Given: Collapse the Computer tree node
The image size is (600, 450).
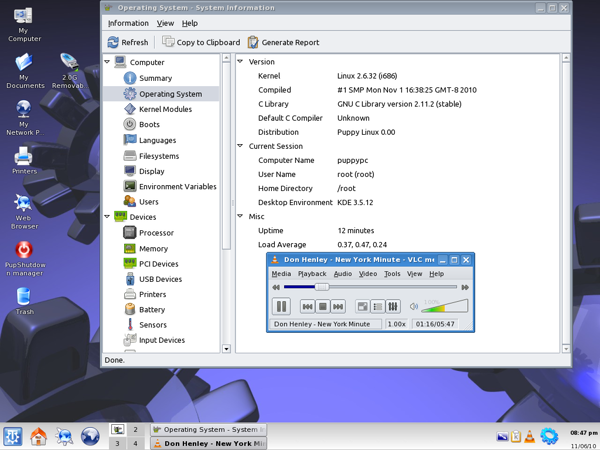Looking at the screenshot, I should pyautogui.click(x=107, y=62).
